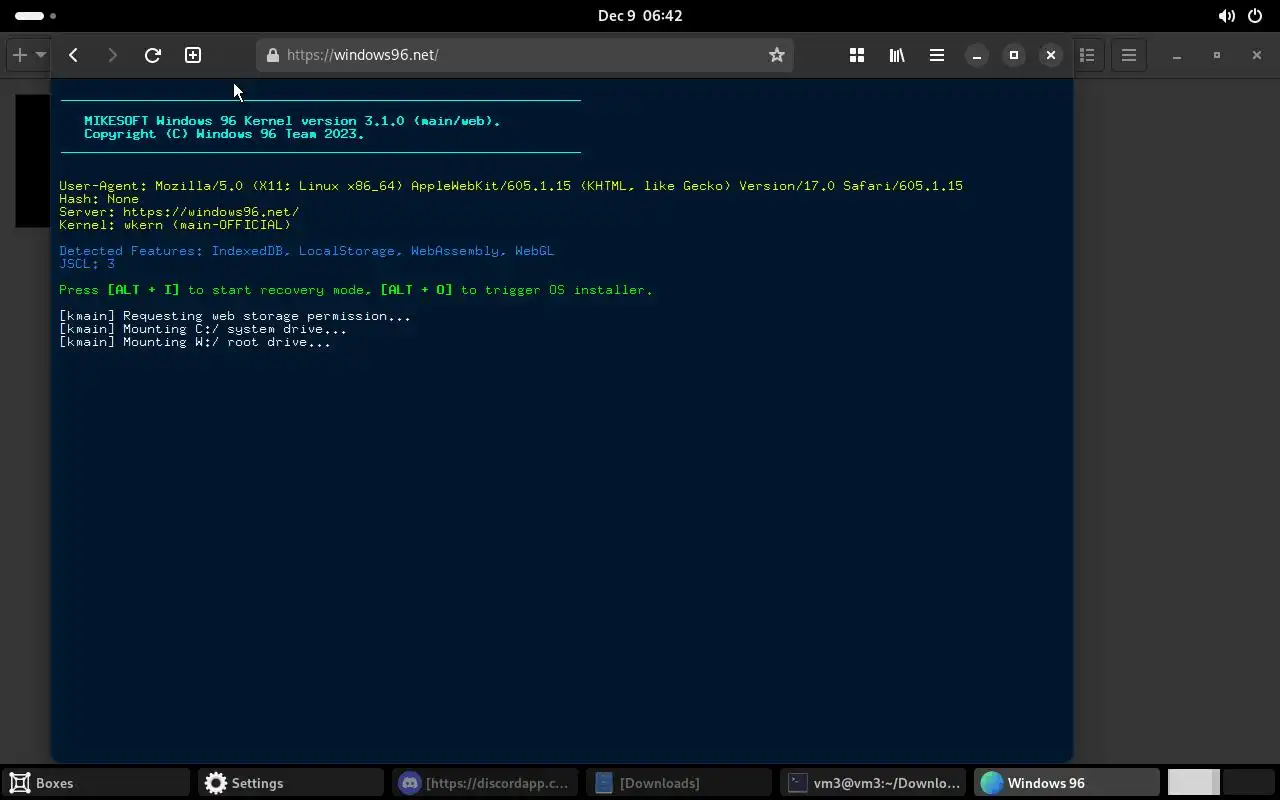Click the 'Detected Features' line
Image resolution: width=1280 pixels, height=800 pixels.
[306, 251]
